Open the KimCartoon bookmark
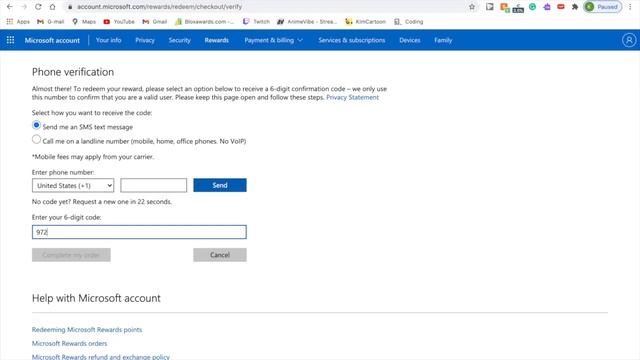 click(365, 22)
